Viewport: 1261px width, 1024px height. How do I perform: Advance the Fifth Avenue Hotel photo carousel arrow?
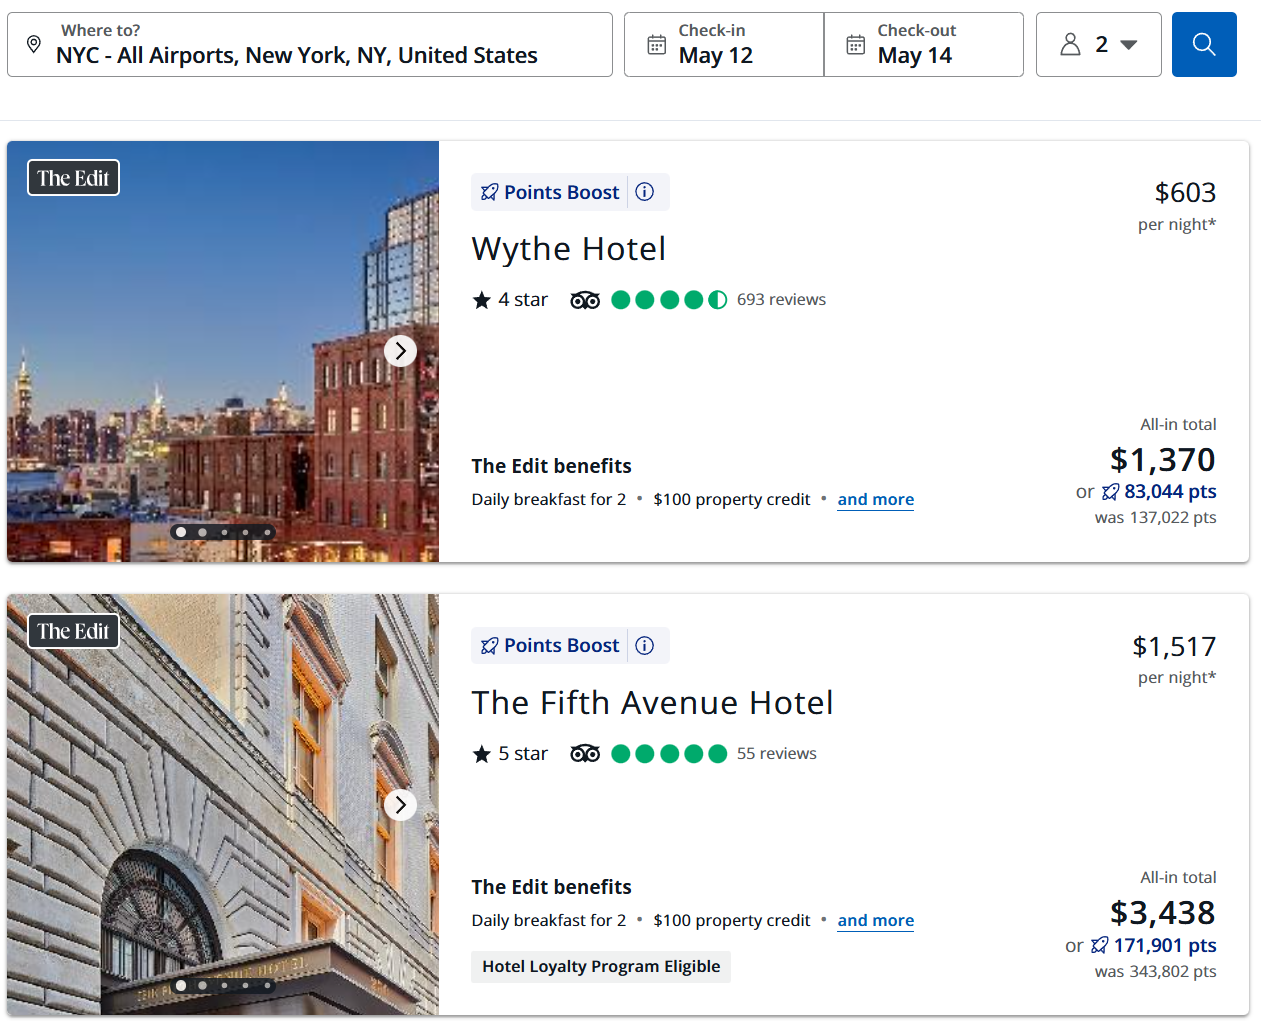(400, 804)
